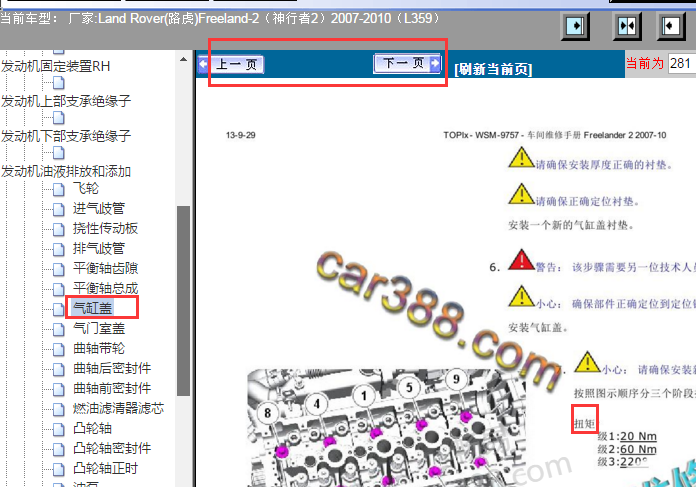
Task: Click the current page number field showing 281
Action: pyautogui.click(x=682, y=63)
